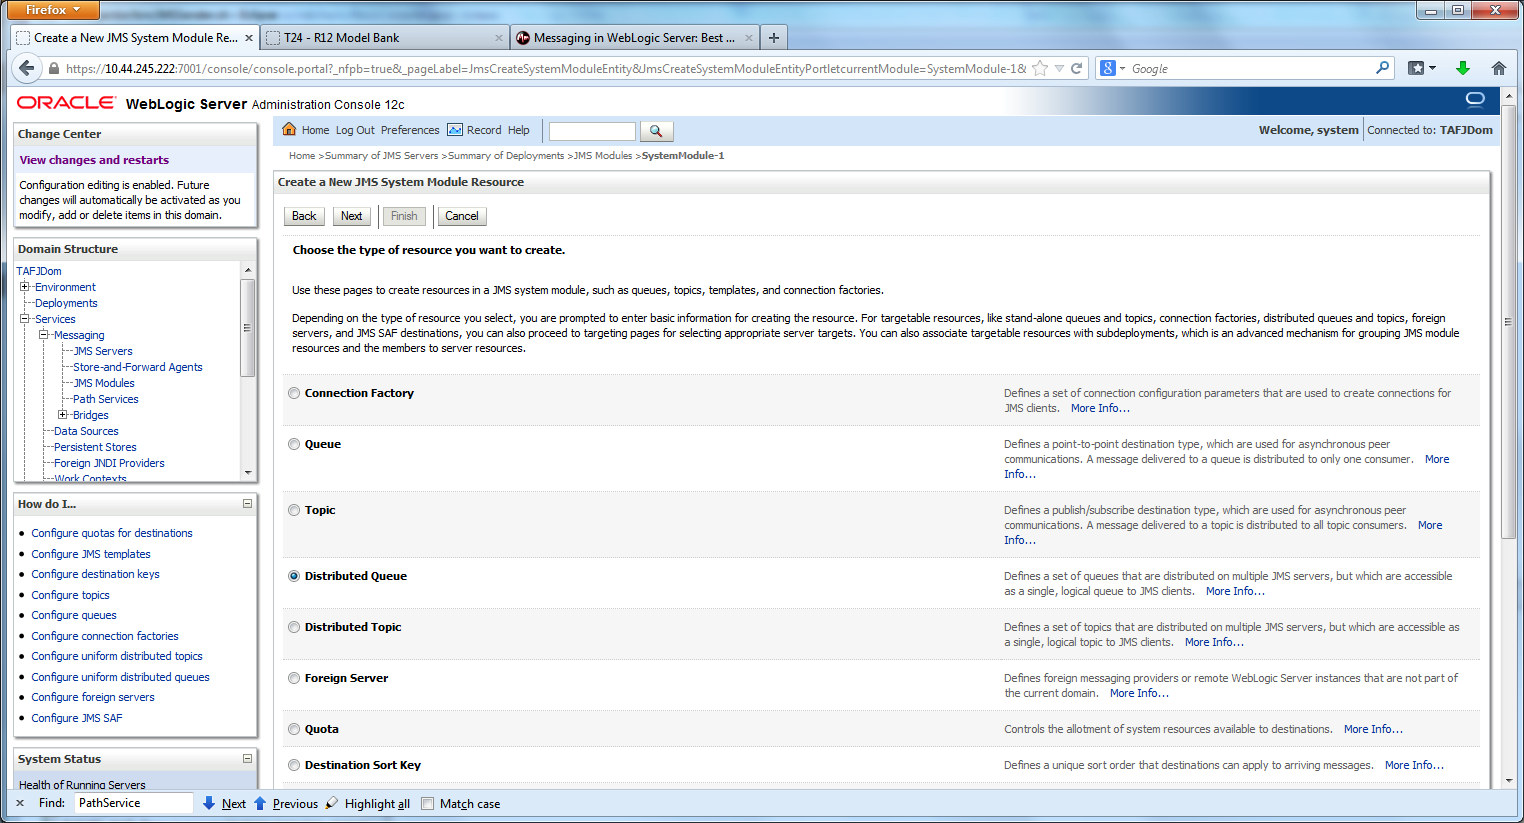Select the Queue radio button

pyautogui.click(x=294, y=444)
